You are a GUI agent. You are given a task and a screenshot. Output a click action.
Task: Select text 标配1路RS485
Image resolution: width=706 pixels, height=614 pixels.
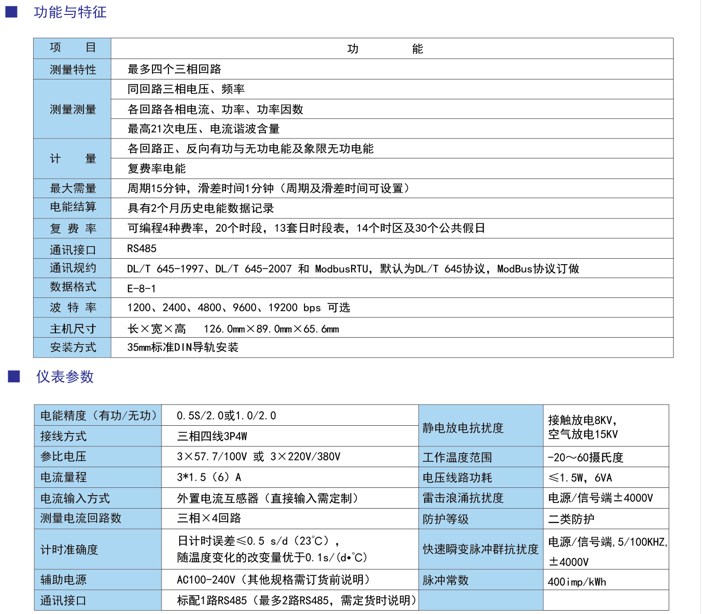[x=212, y=600]
